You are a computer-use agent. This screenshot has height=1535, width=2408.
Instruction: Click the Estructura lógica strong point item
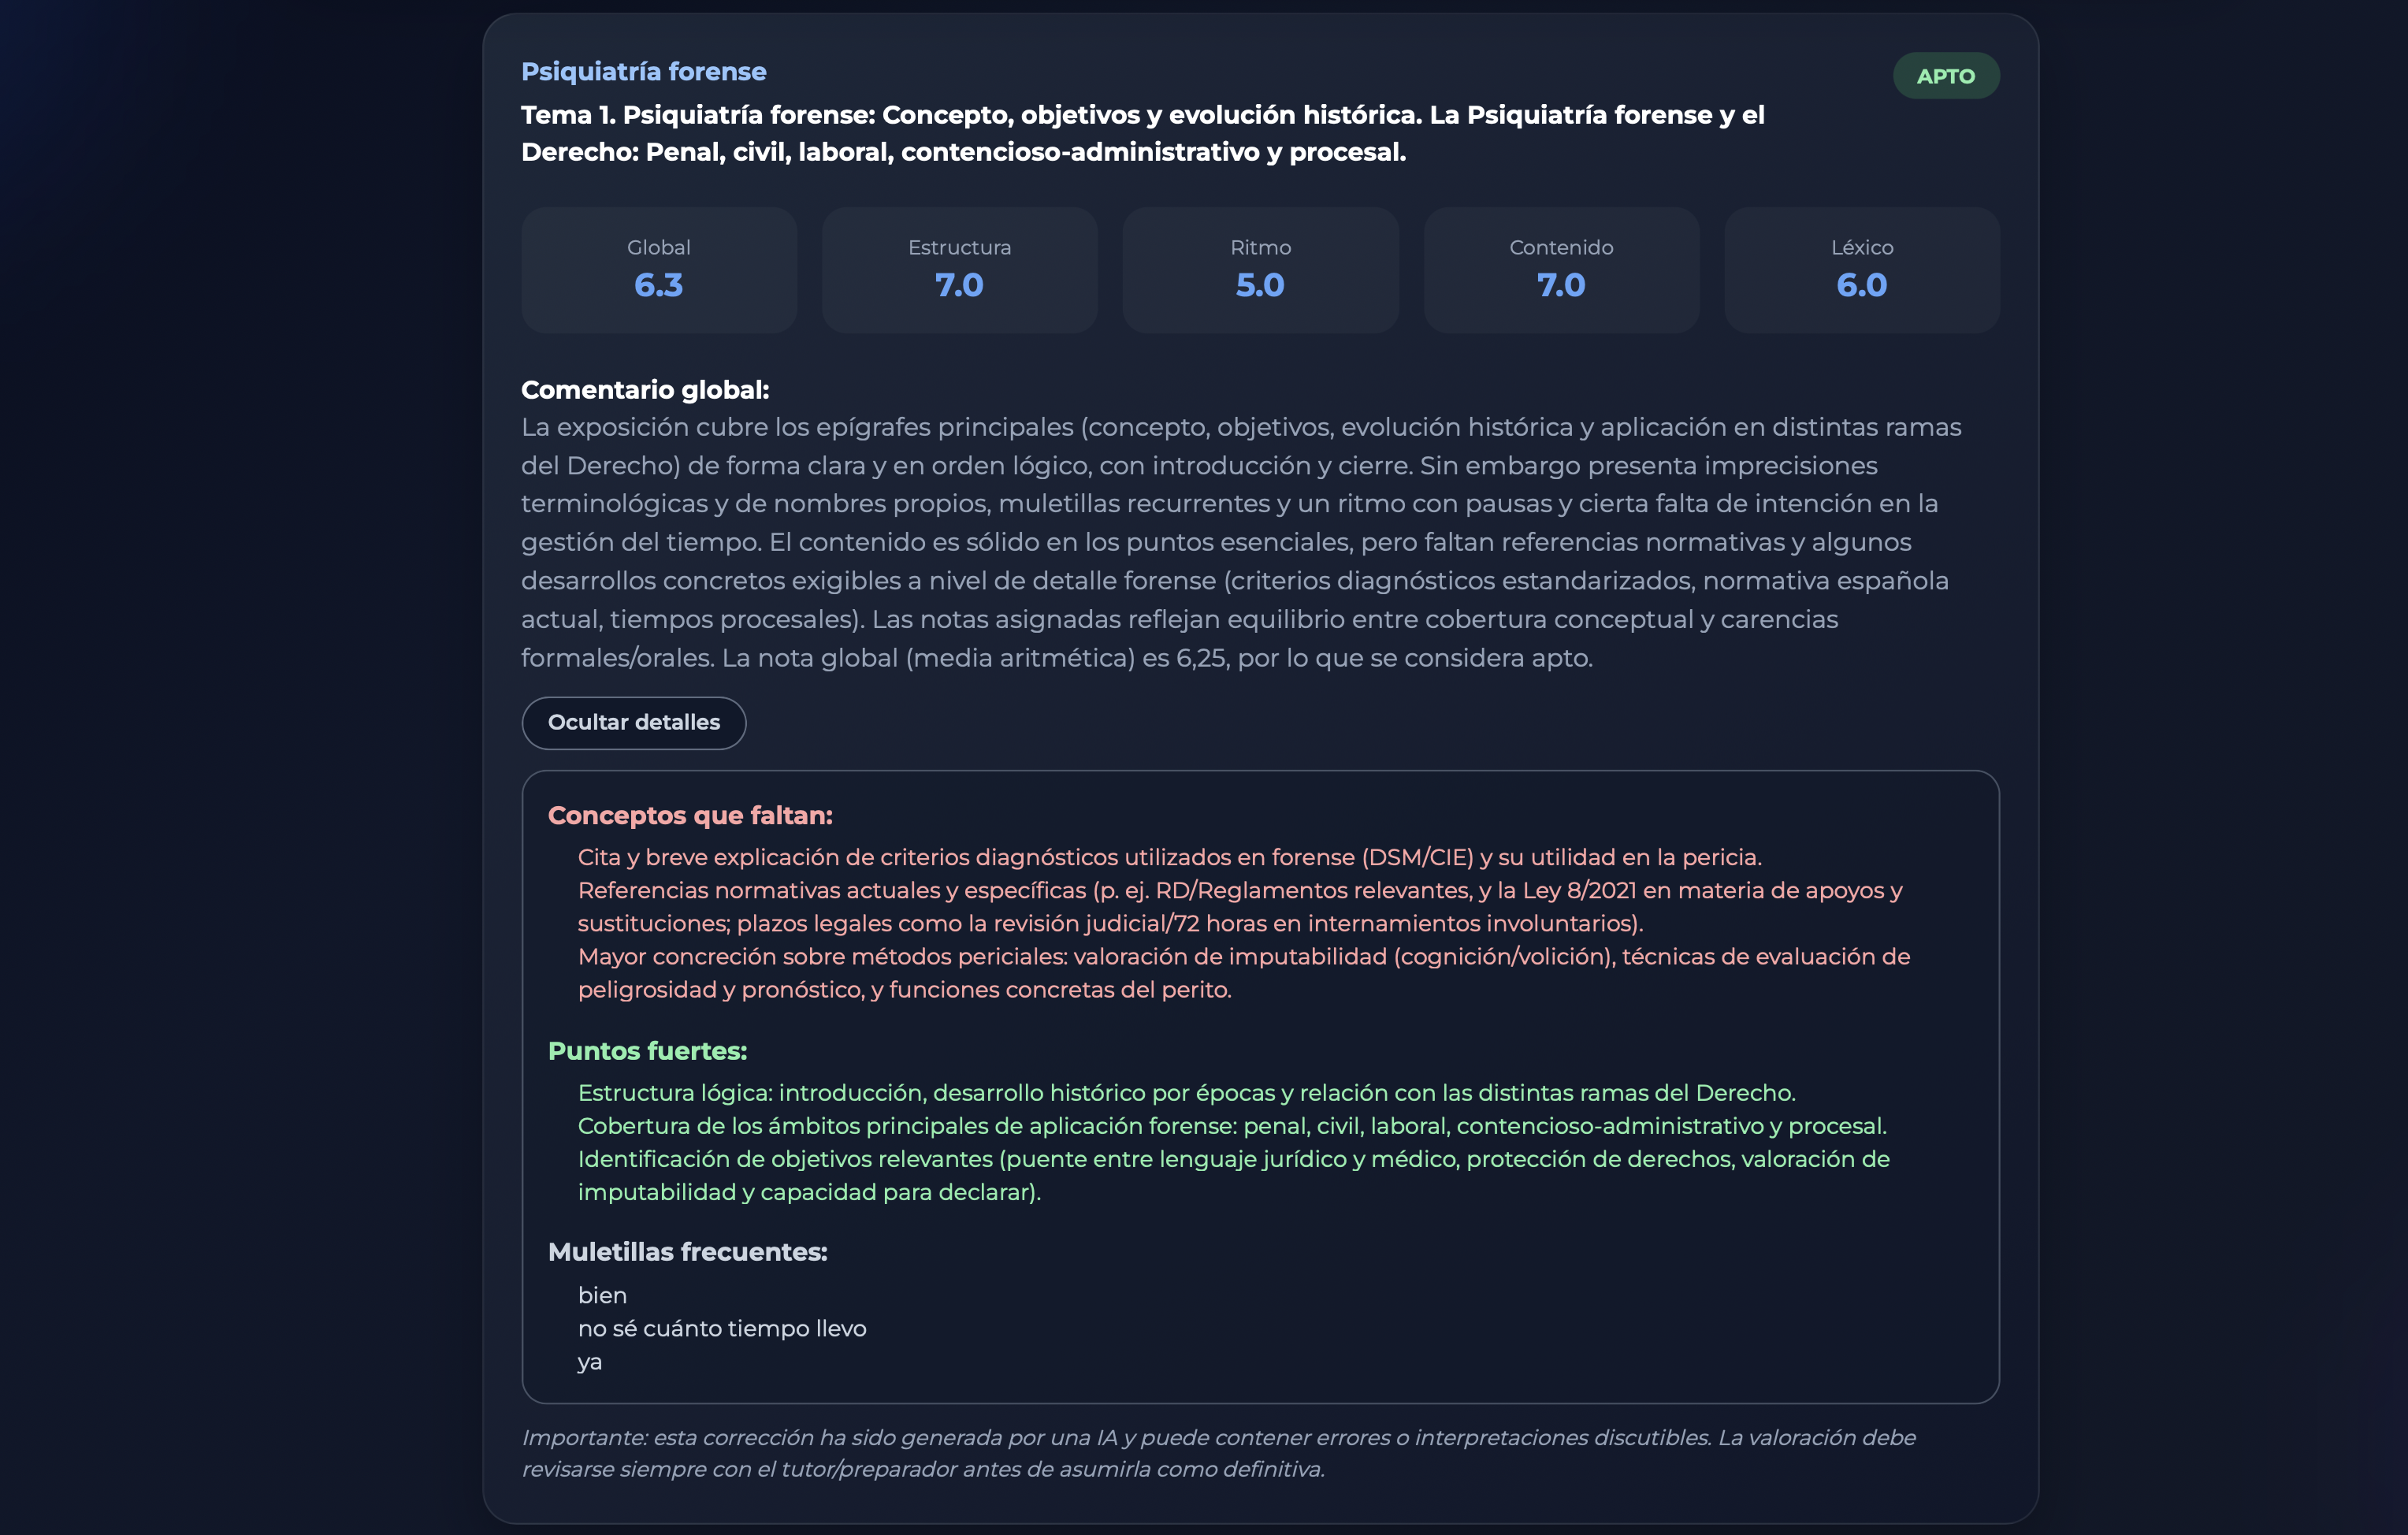click(x=1186, y=1093)
